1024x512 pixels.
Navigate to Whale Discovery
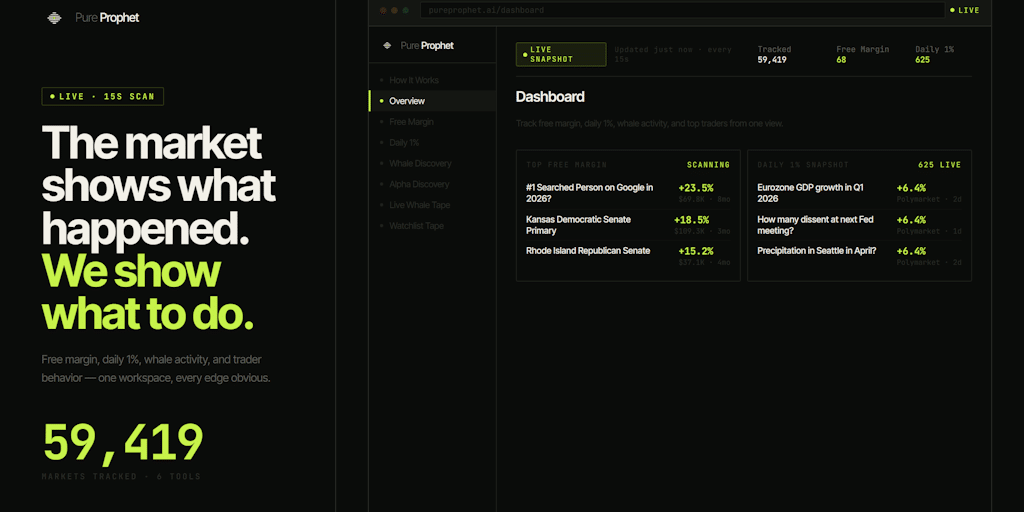[x=420, y=164]
